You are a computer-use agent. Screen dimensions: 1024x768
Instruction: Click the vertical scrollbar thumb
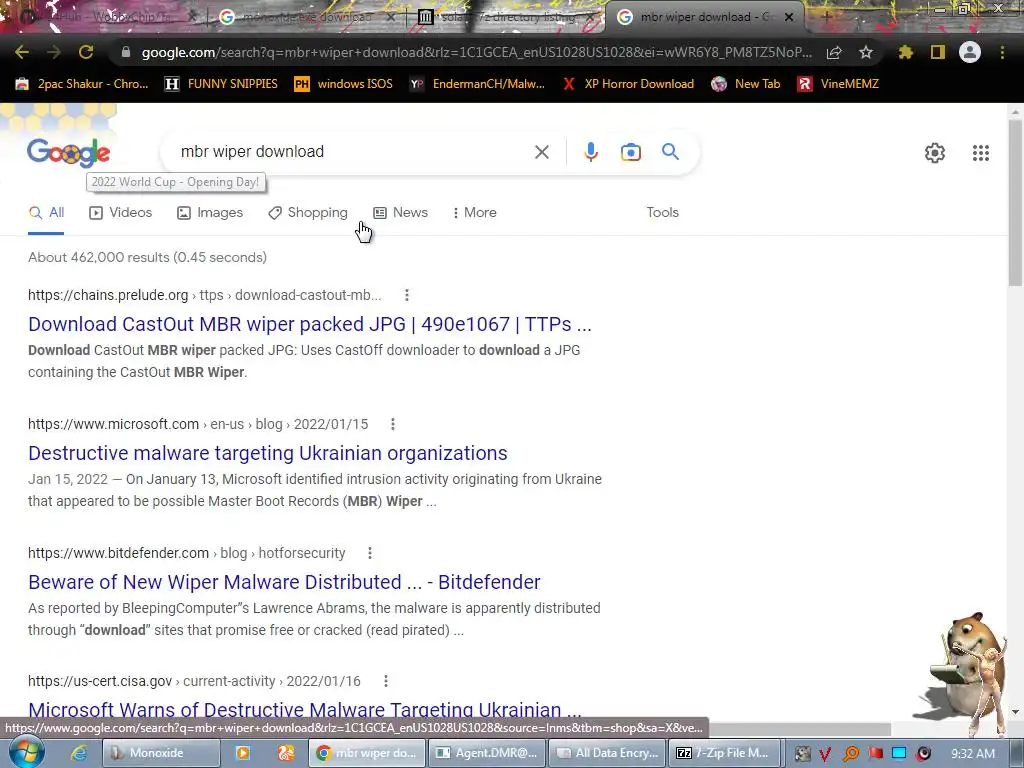pos(1015,202)
